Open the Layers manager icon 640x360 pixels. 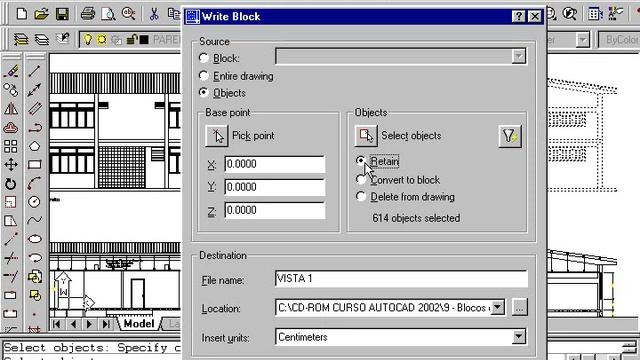pyautogui.click(x=20, y=40)
